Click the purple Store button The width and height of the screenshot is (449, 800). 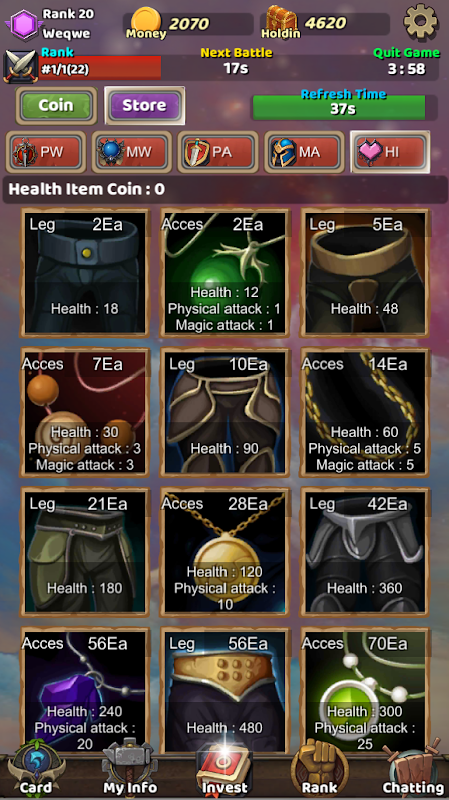pos(145,106)
